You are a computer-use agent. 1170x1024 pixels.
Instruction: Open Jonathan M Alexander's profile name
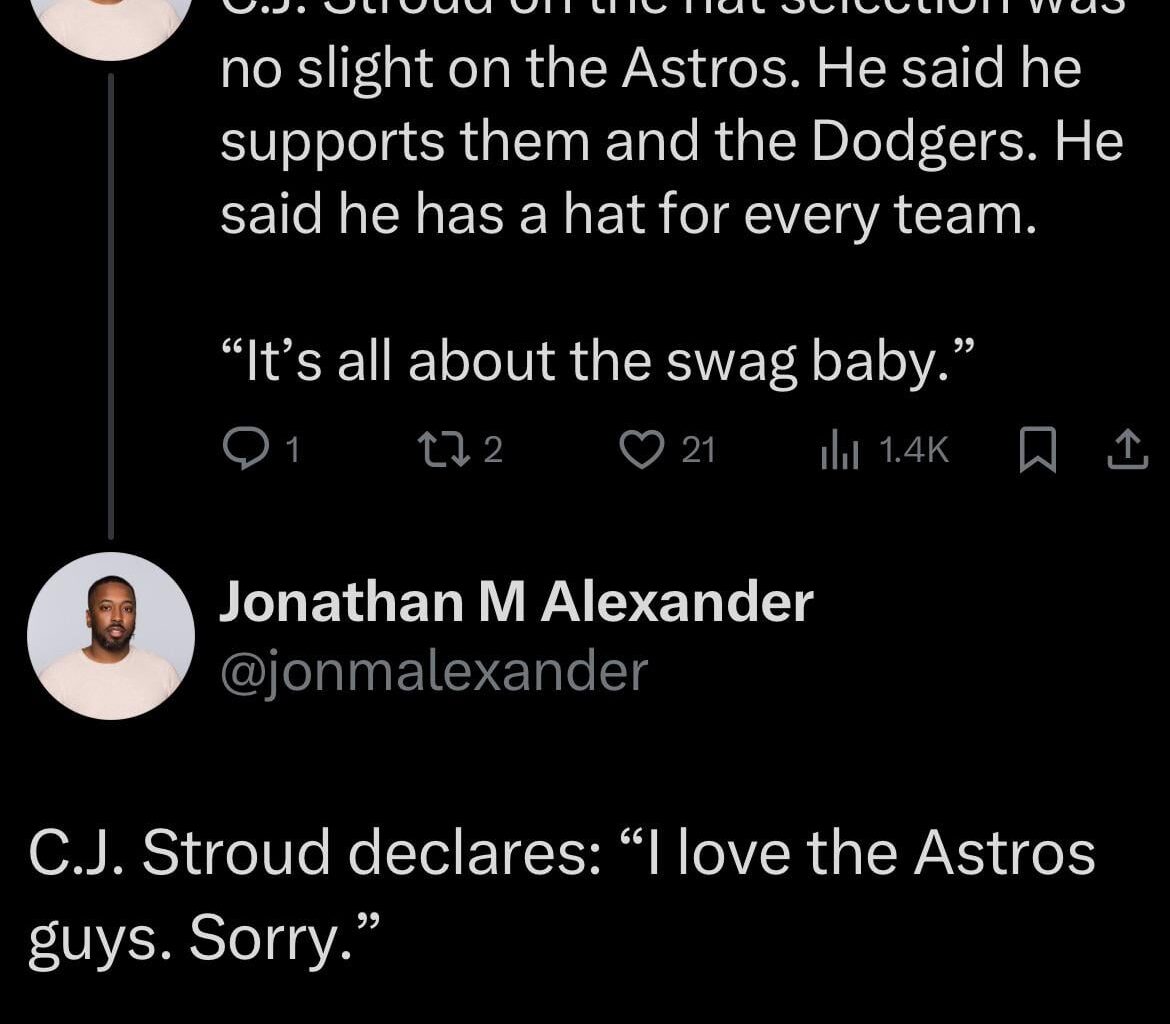(518, 601)
